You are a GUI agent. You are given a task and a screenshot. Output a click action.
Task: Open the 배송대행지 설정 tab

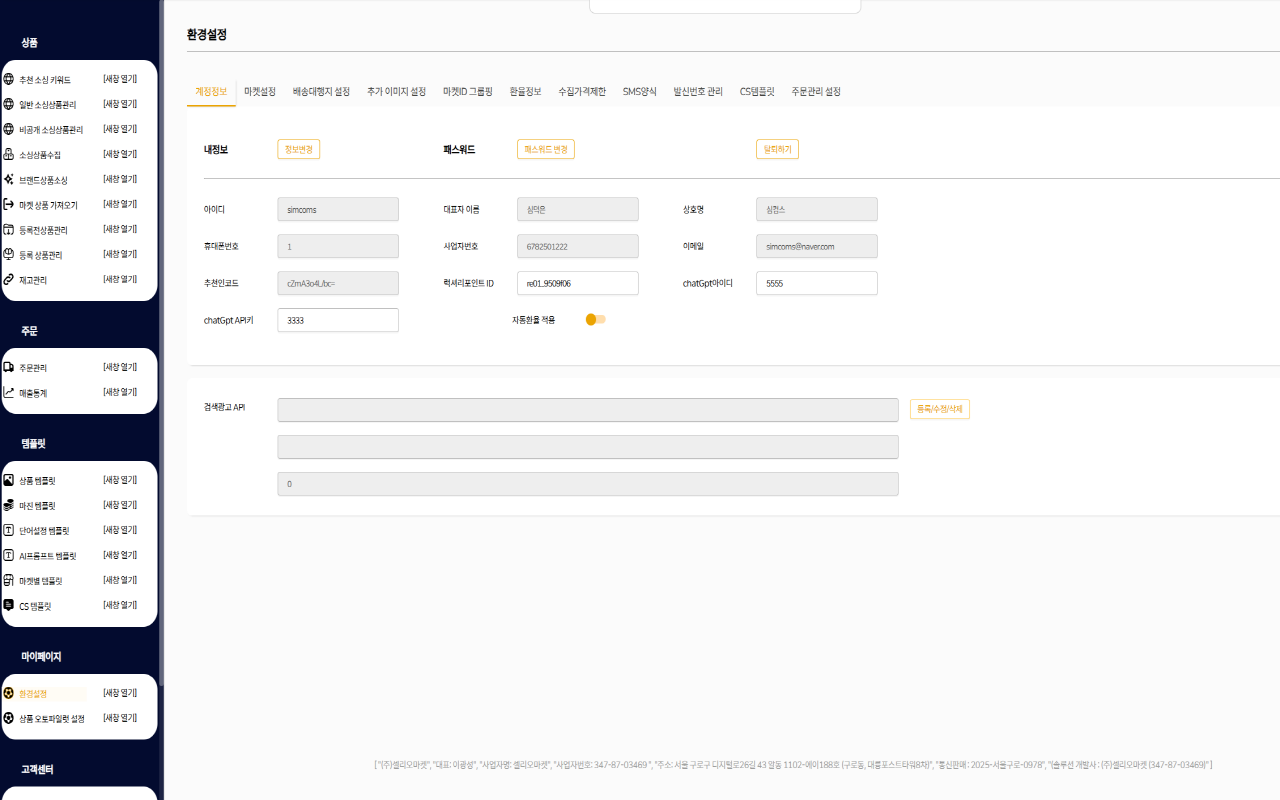[x=321, y=92]
